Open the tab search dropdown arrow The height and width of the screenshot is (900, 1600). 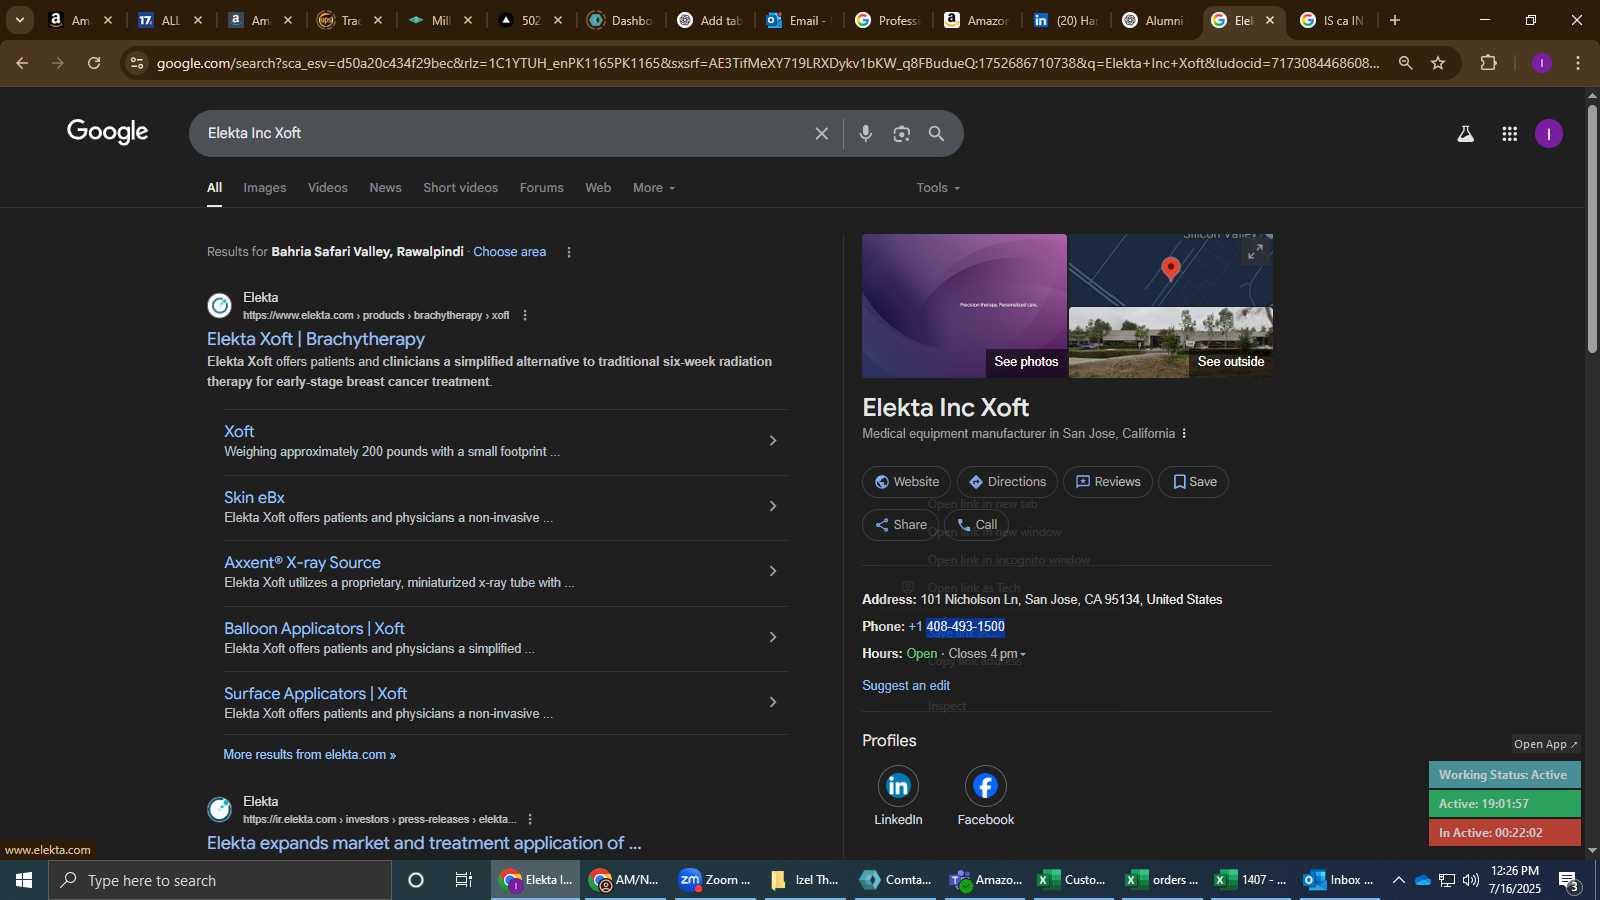[19, 20]
